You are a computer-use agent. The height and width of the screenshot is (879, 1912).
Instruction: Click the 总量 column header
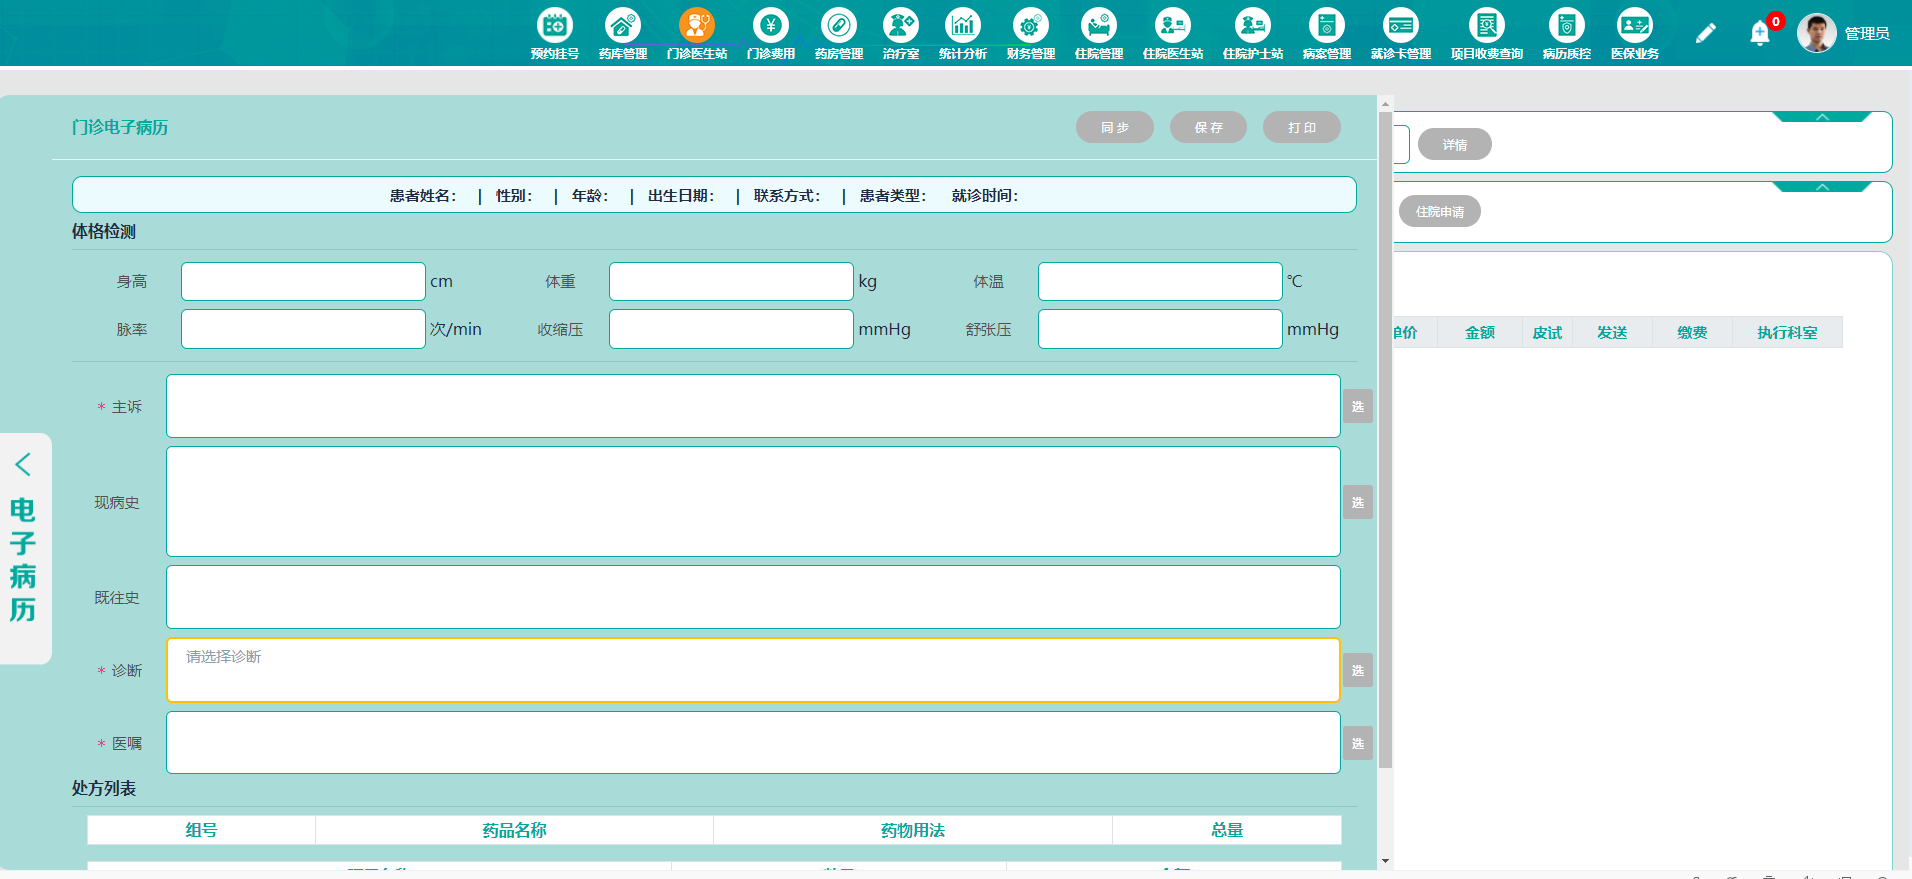(1227, 830)
